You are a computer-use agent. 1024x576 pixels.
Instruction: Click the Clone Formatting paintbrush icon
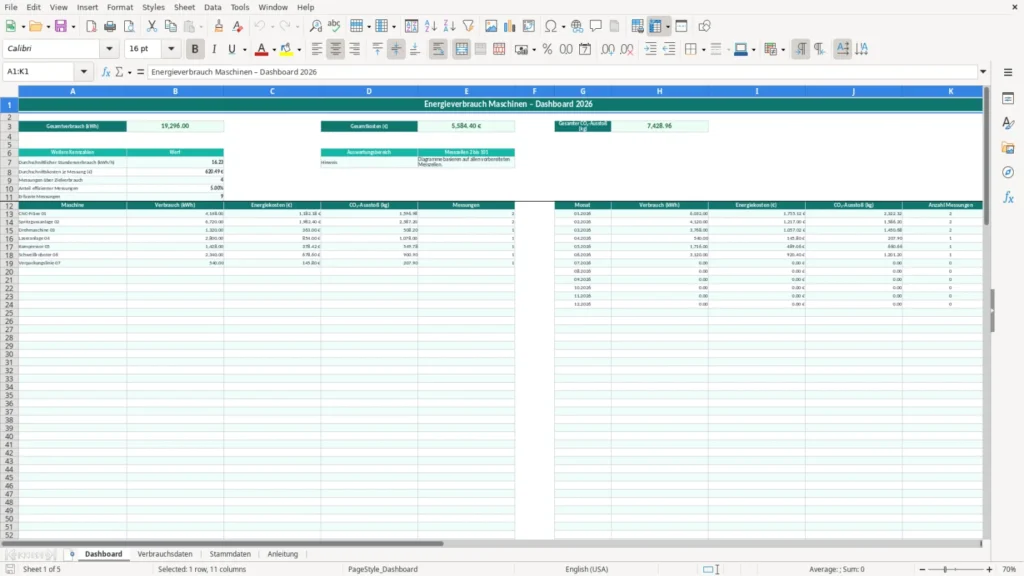click(x=219, y=26)
